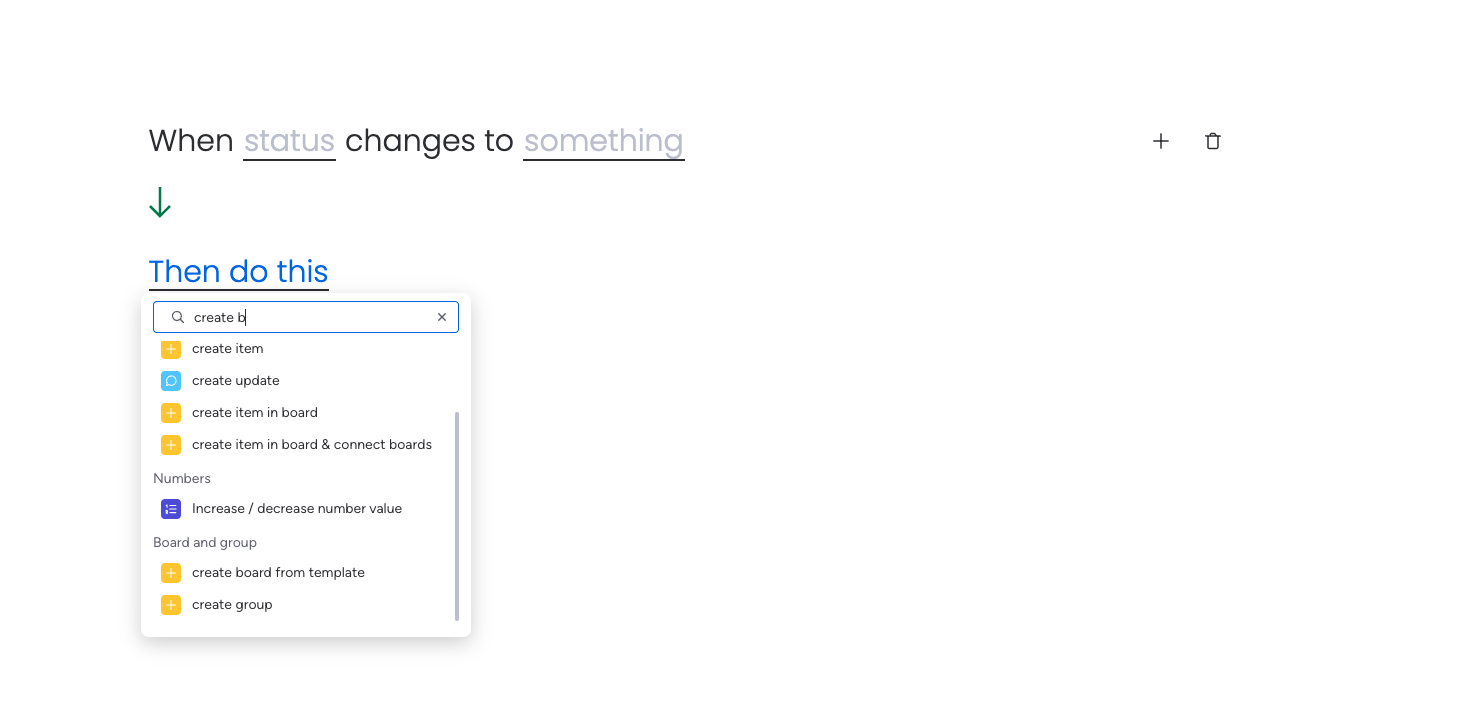Select 'create item in board' action
This screenshot has width=1459, height=725.
(255, 413)
